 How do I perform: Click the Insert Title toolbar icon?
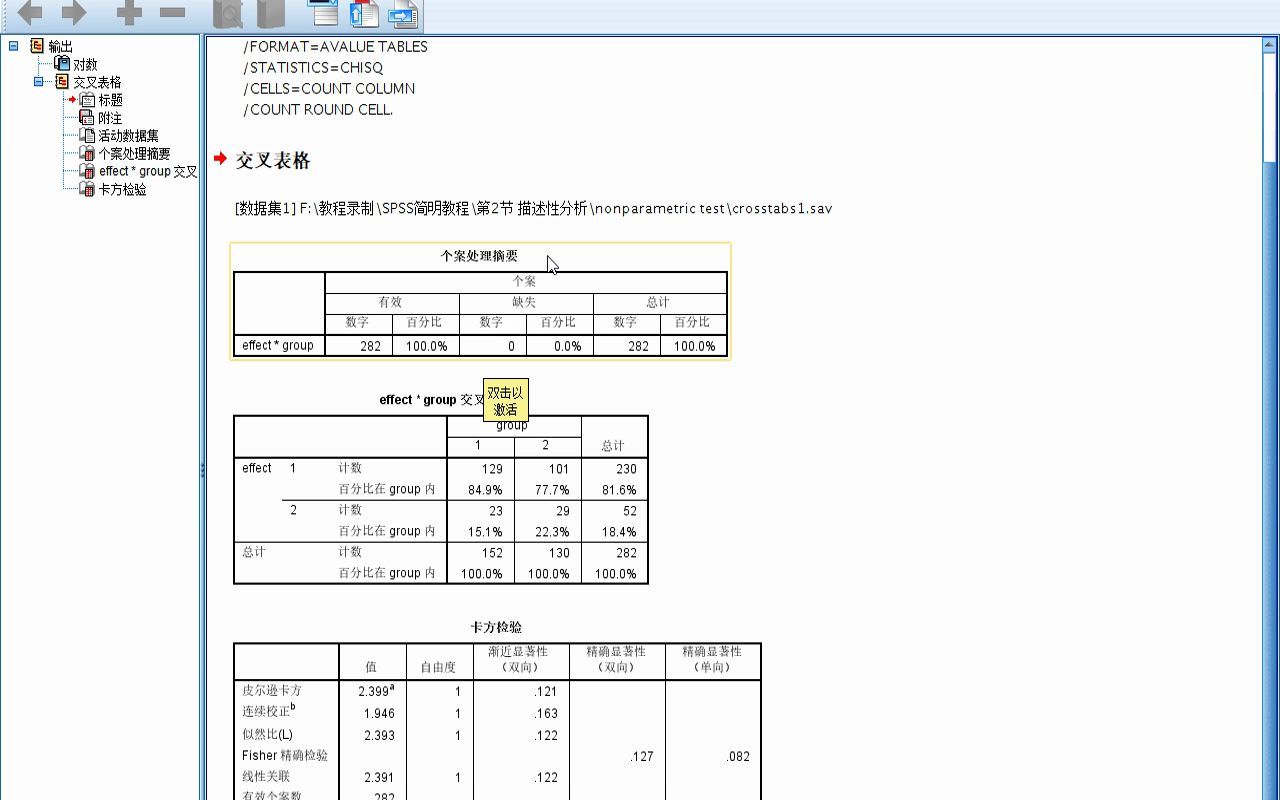pos(365,13)
